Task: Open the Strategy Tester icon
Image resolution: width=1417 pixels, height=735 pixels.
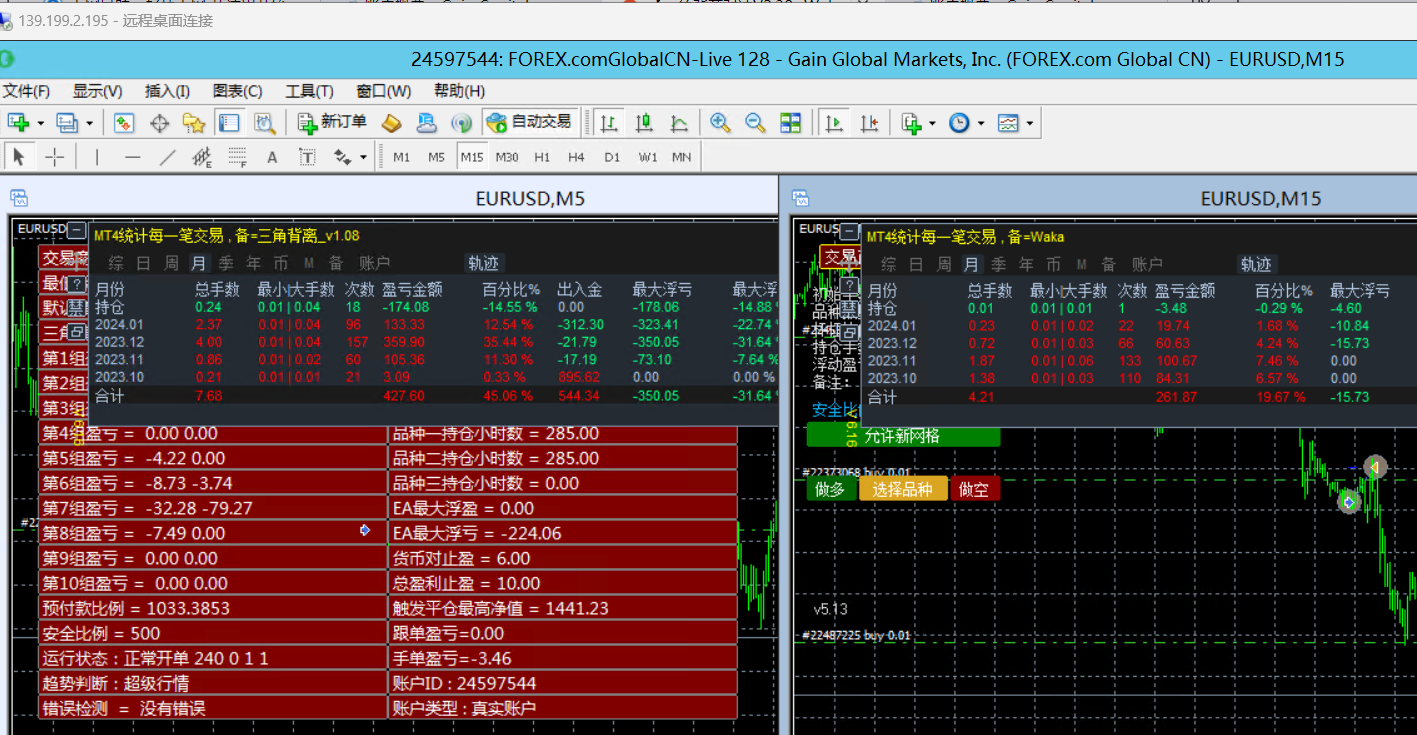Action: [x=264, y=123]
